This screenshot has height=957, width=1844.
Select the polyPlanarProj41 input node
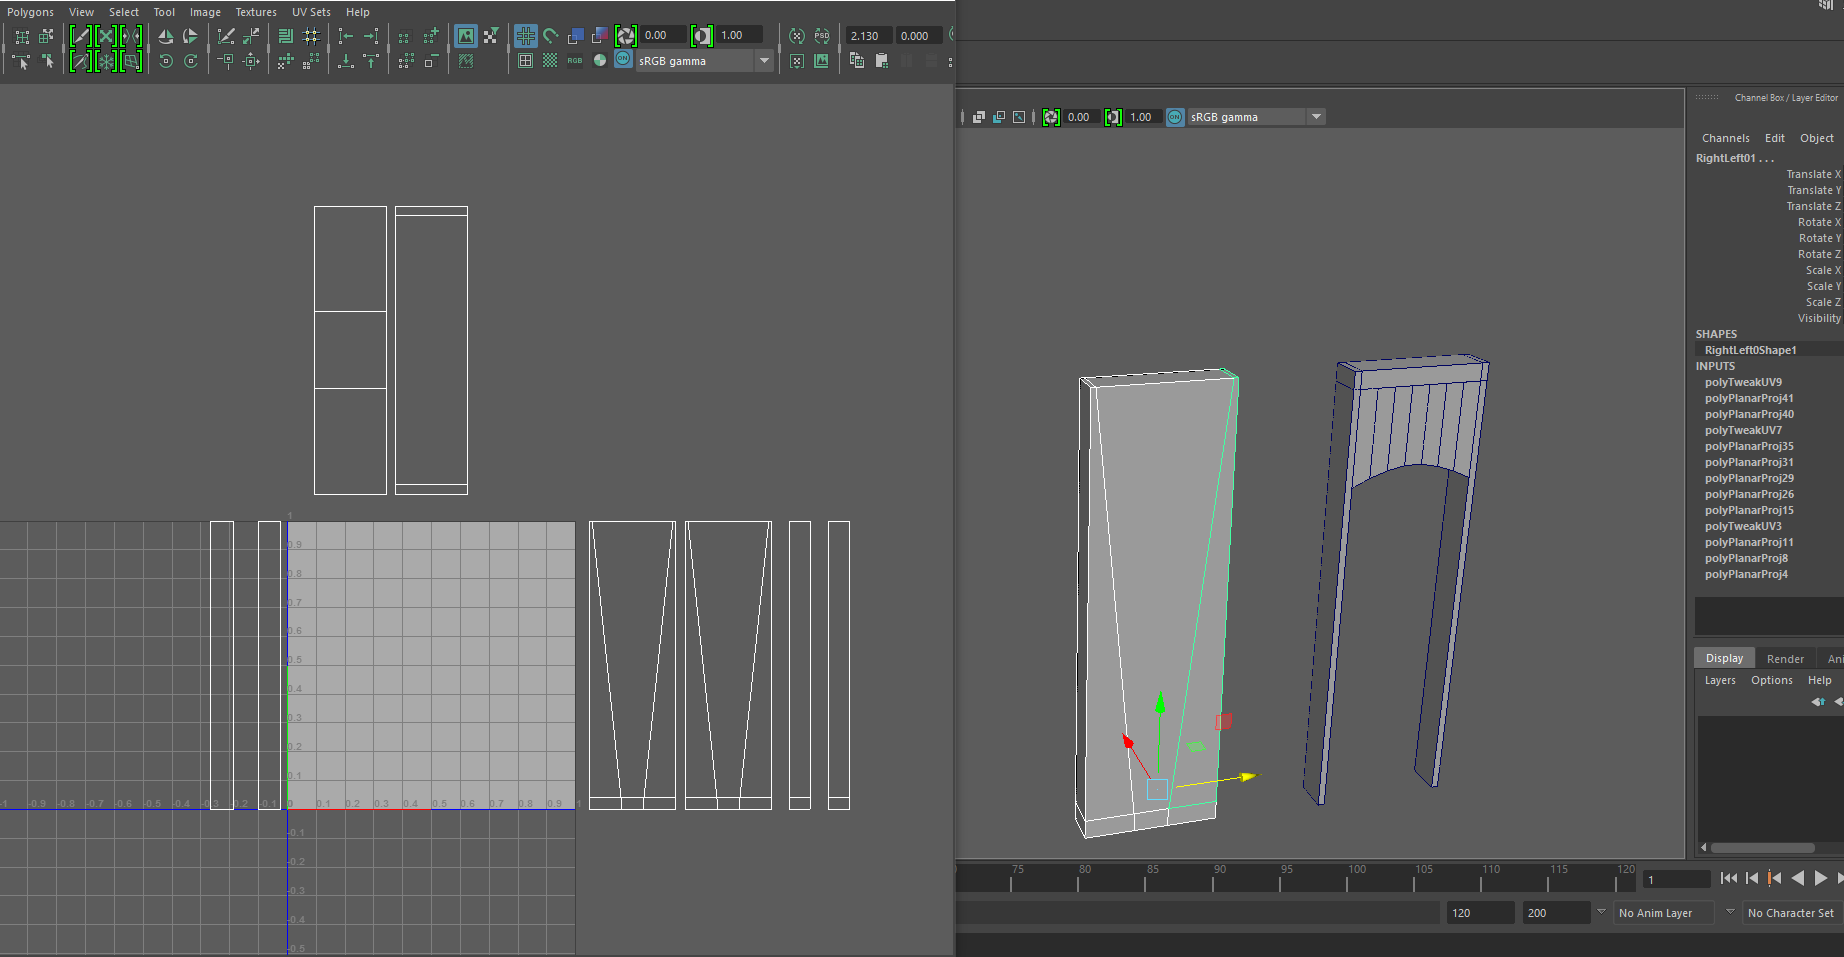click(x=1750, y=398)
